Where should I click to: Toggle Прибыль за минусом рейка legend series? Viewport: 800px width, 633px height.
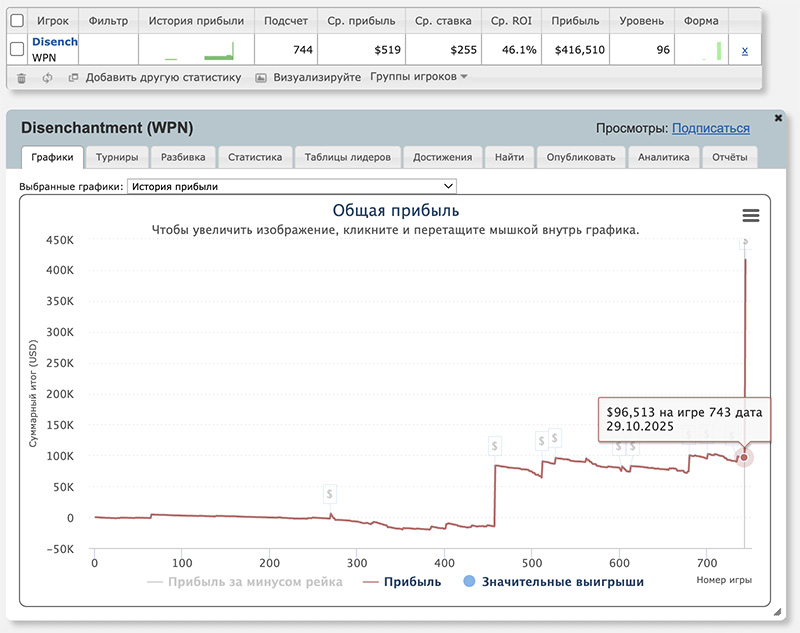click(x=245, y=581)
